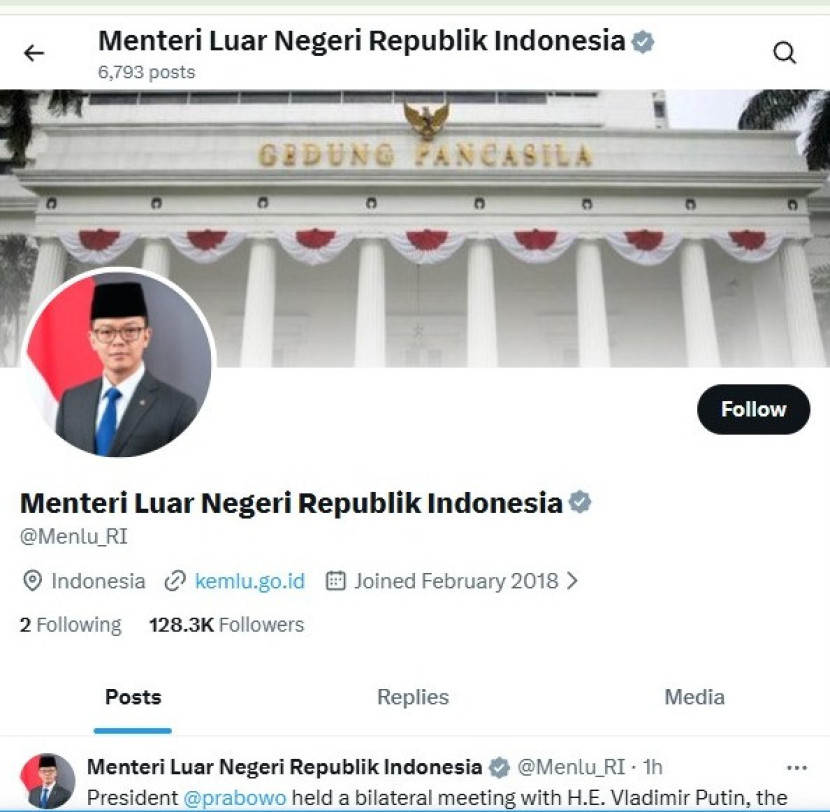Click the verified badge in the post header
The height and width of the screenshot is (812, 830).
click(x=499, y=767)
